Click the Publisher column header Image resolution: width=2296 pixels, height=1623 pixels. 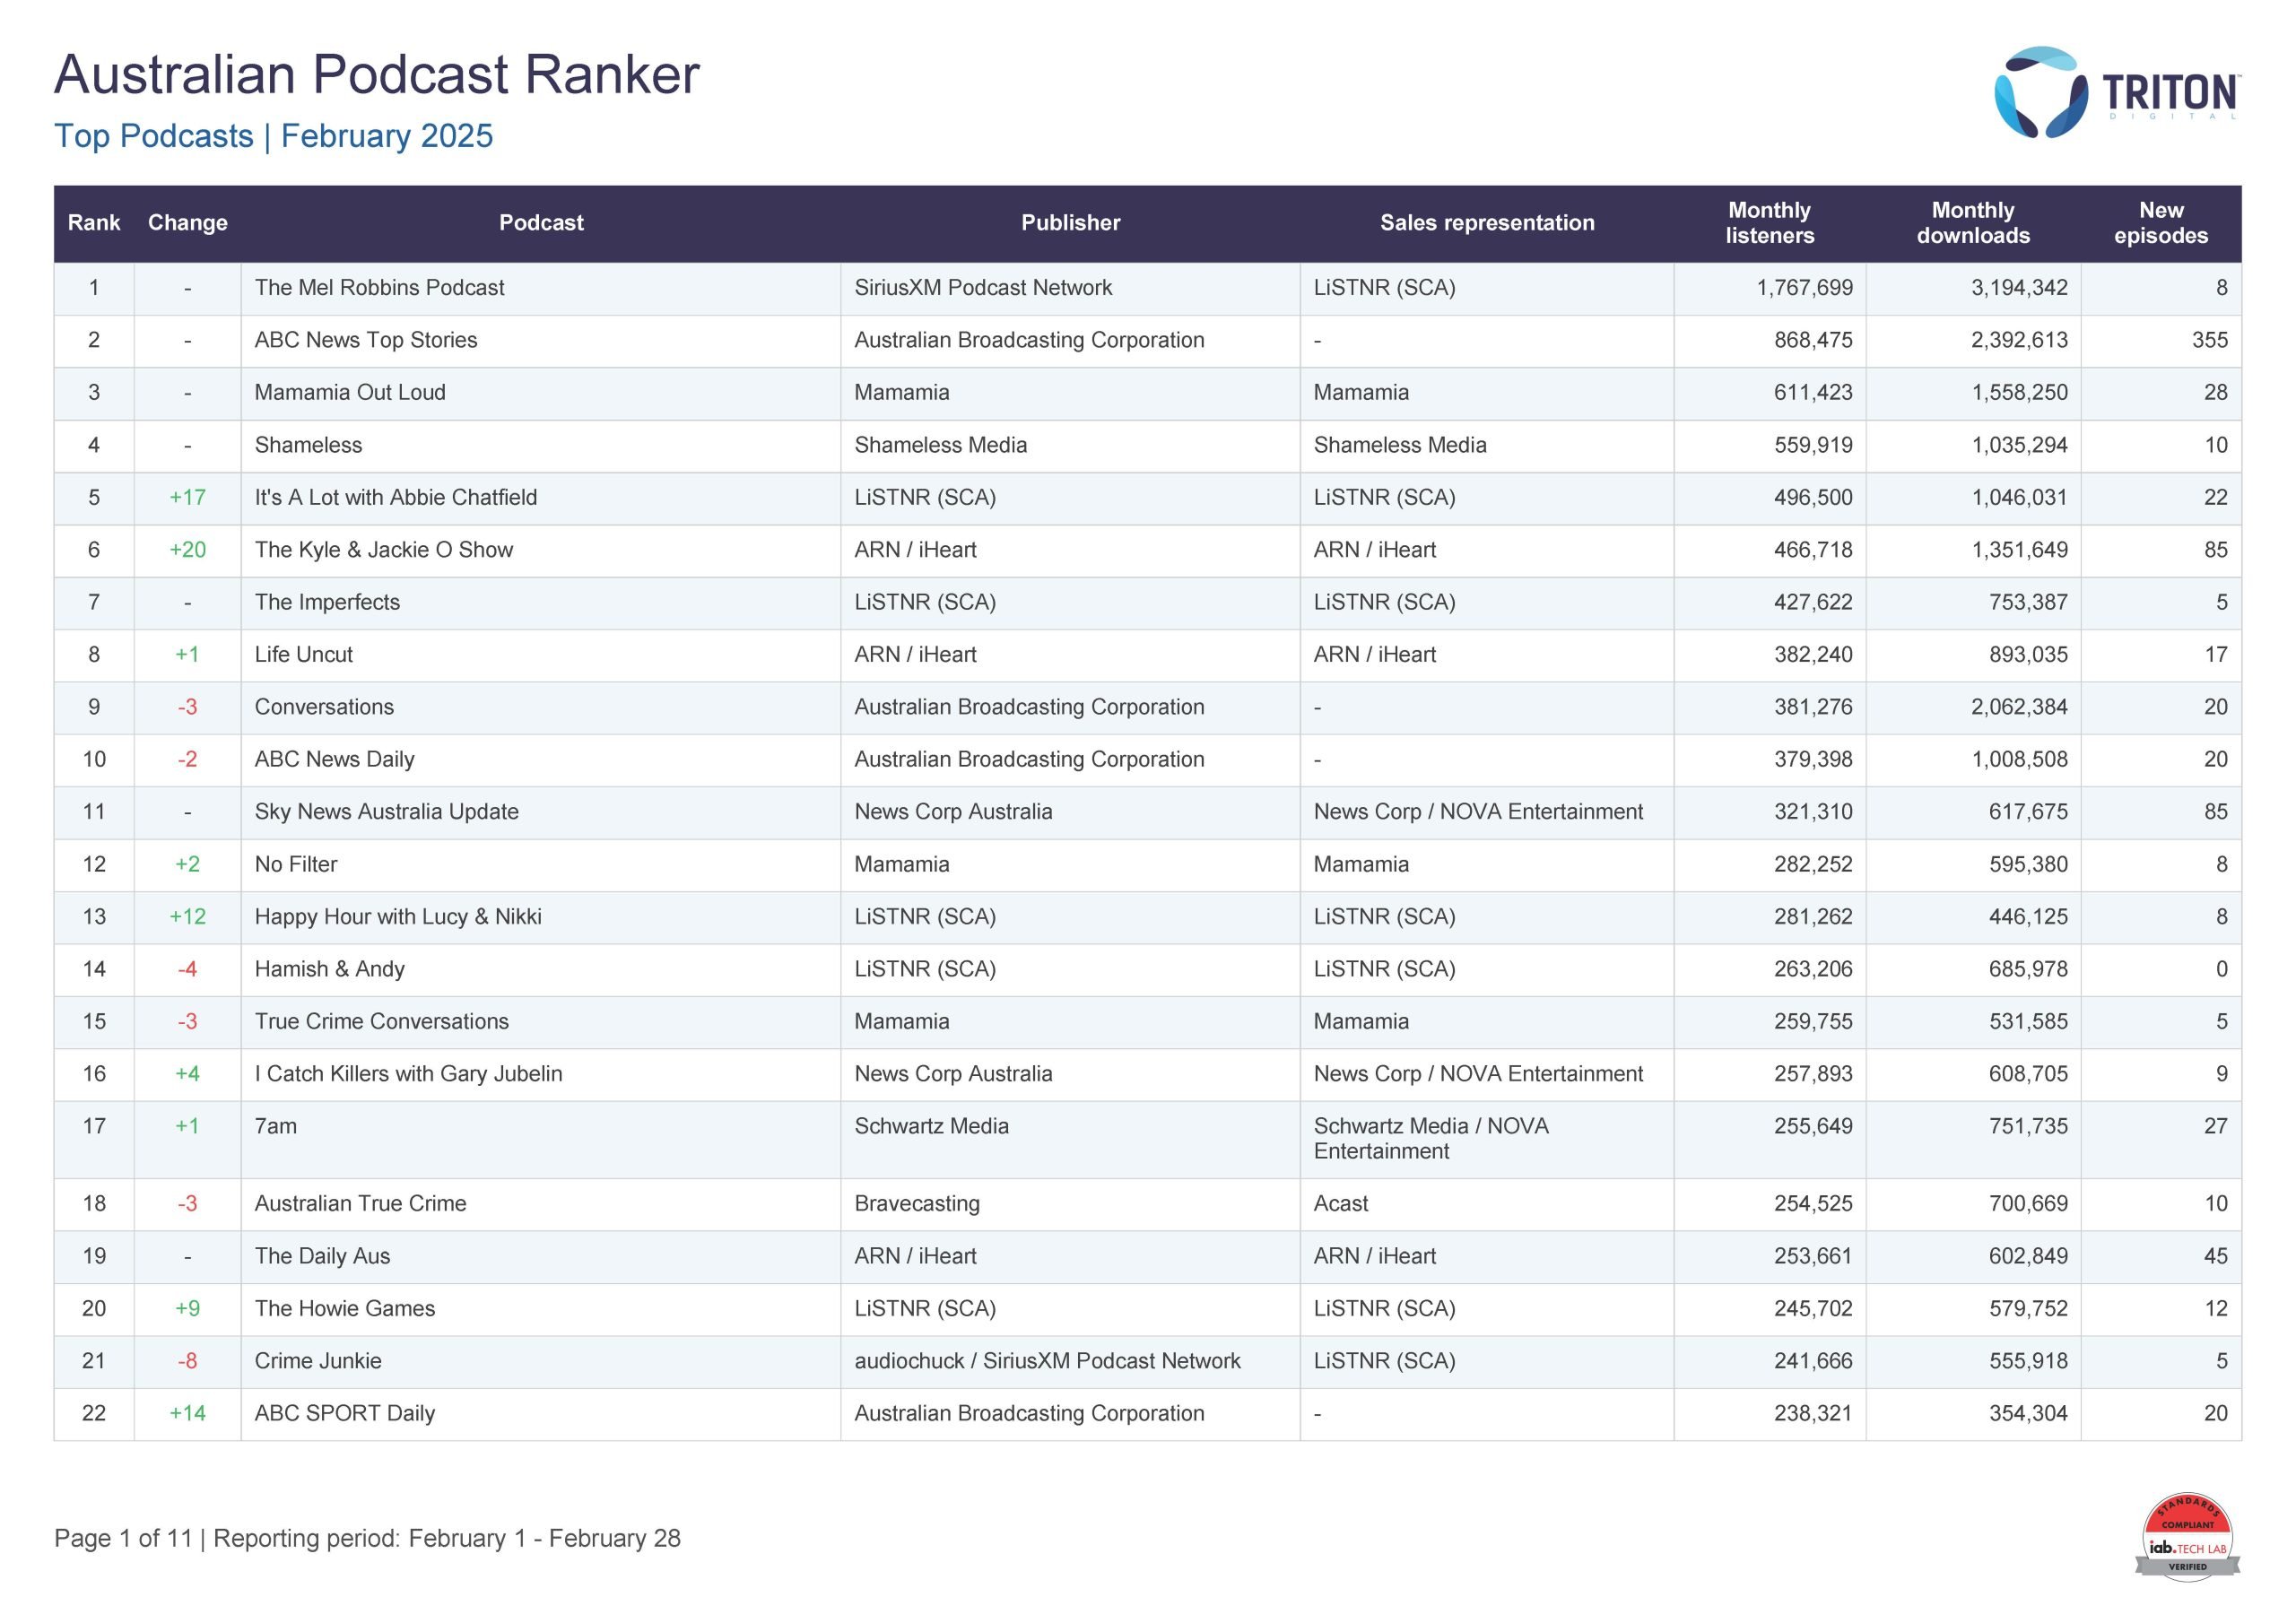pyautogui.click(x=1070, y=223)
